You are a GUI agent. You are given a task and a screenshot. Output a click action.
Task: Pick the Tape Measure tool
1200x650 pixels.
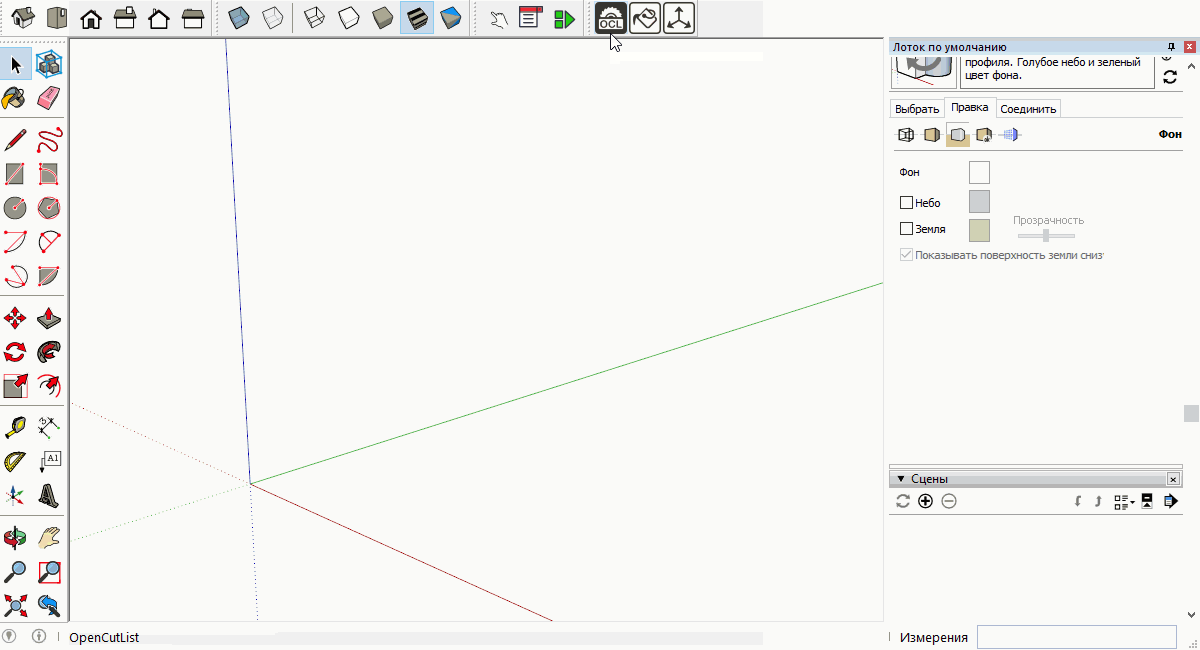pyautogui.click(x=15, y=428)
